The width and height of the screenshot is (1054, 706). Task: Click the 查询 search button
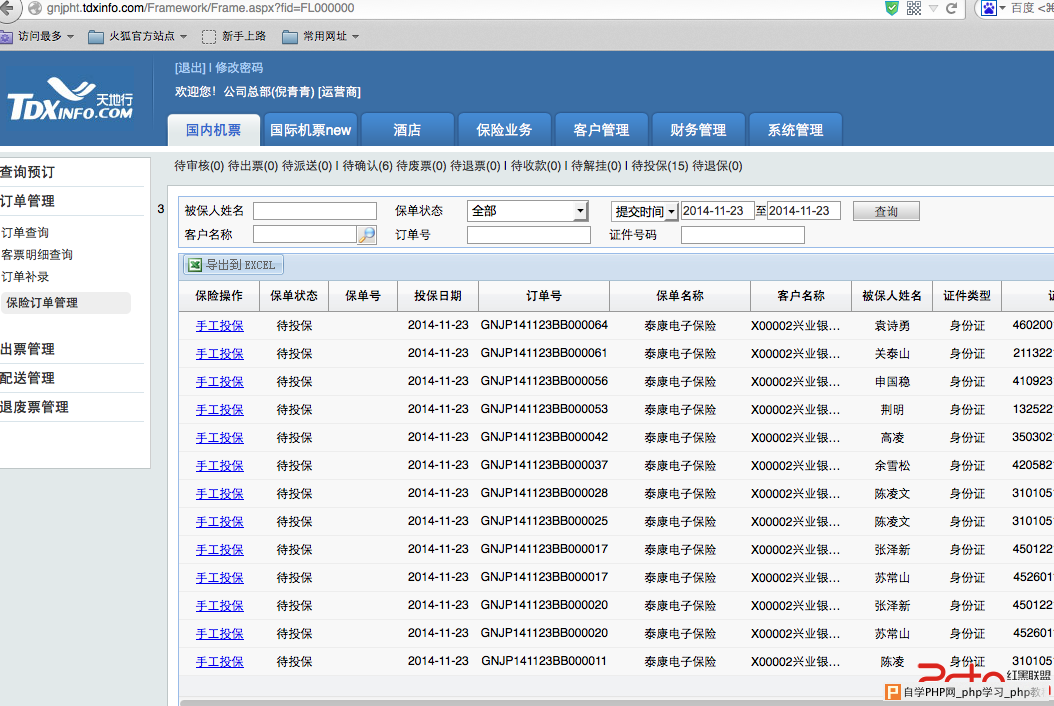click(886, 211)
